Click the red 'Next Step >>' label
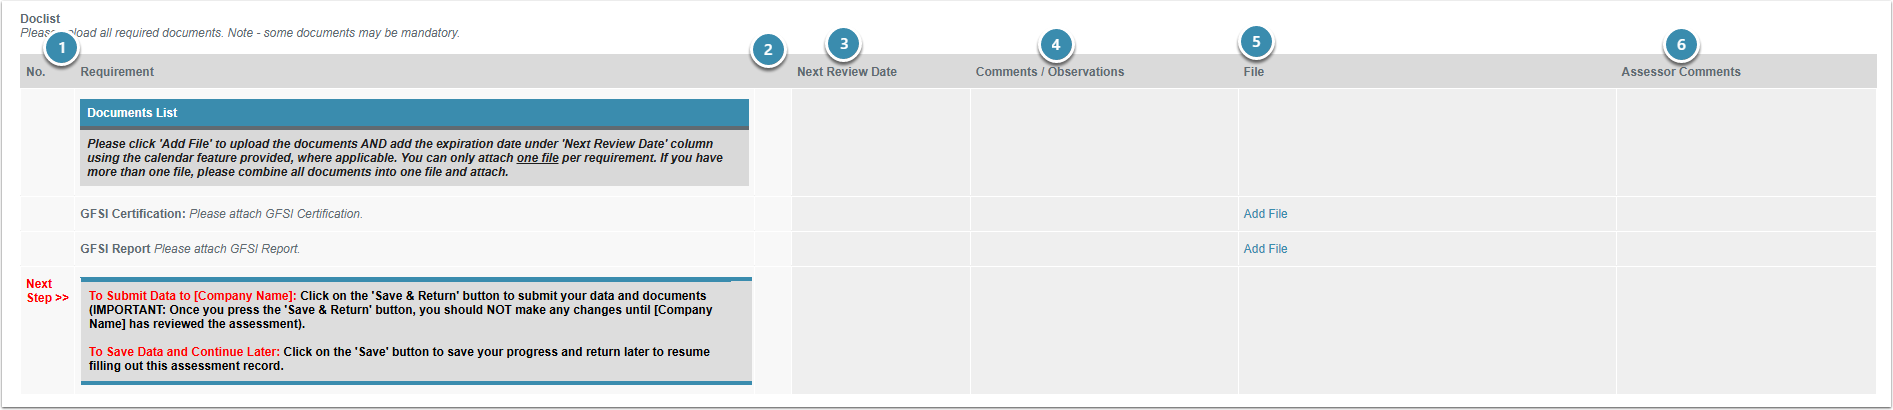This screenshot has width=1893, height=410. (x=47, y=291)
